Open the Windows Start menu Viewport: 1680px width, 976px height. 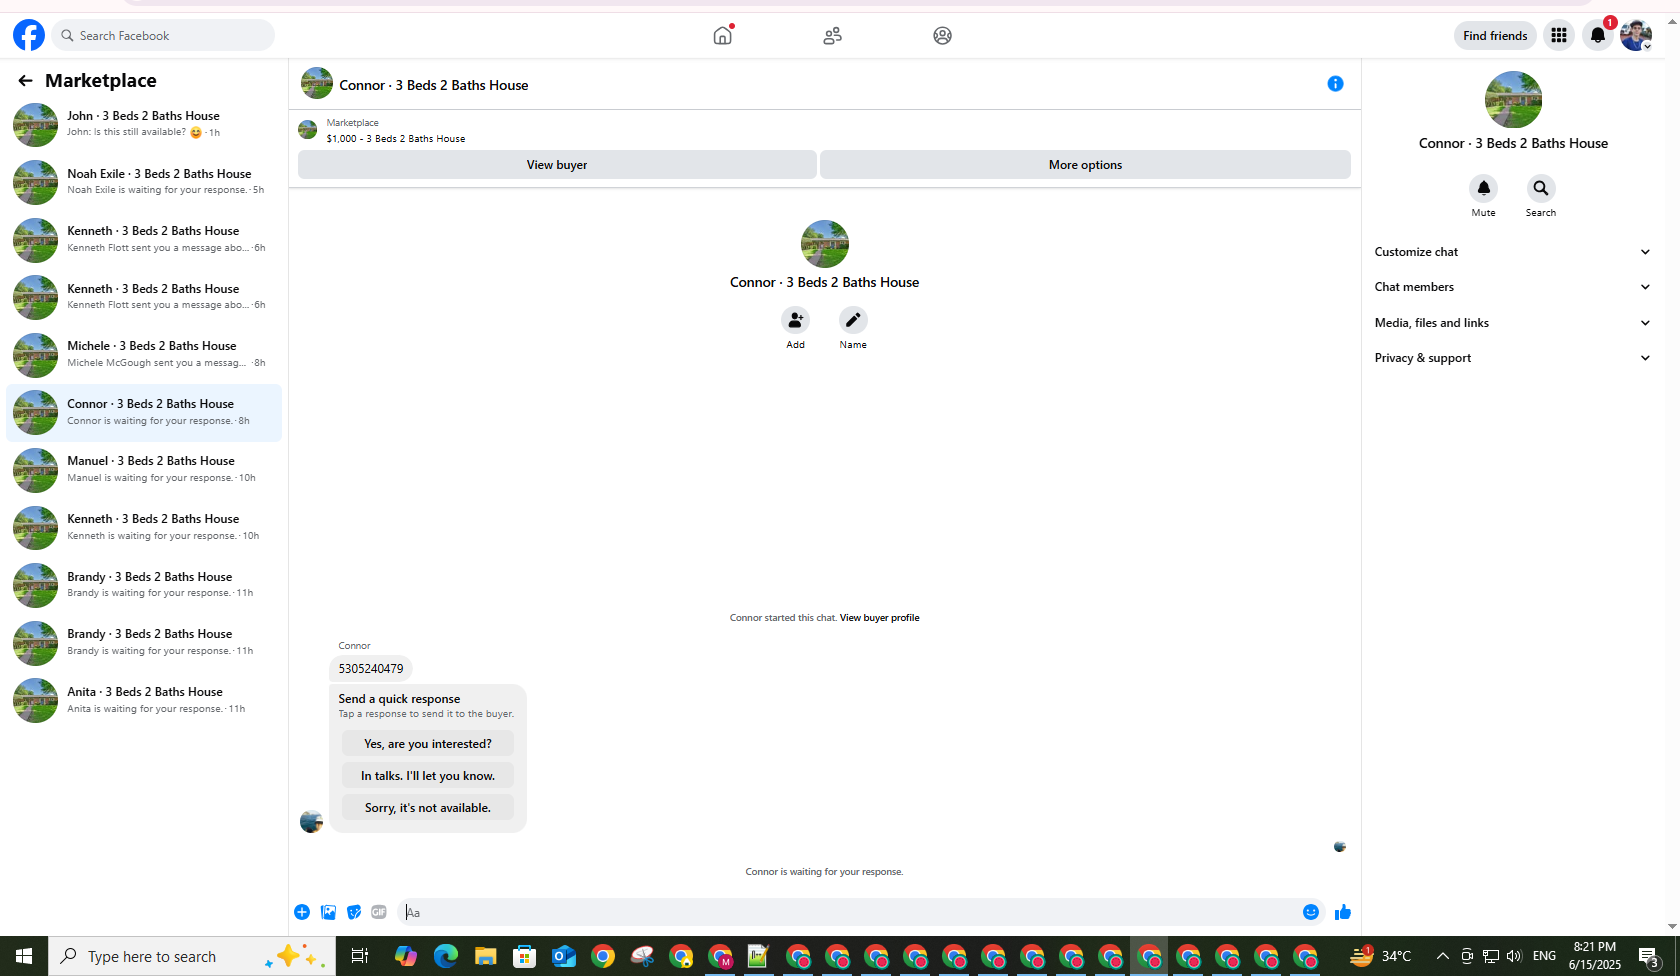[24, 956]
